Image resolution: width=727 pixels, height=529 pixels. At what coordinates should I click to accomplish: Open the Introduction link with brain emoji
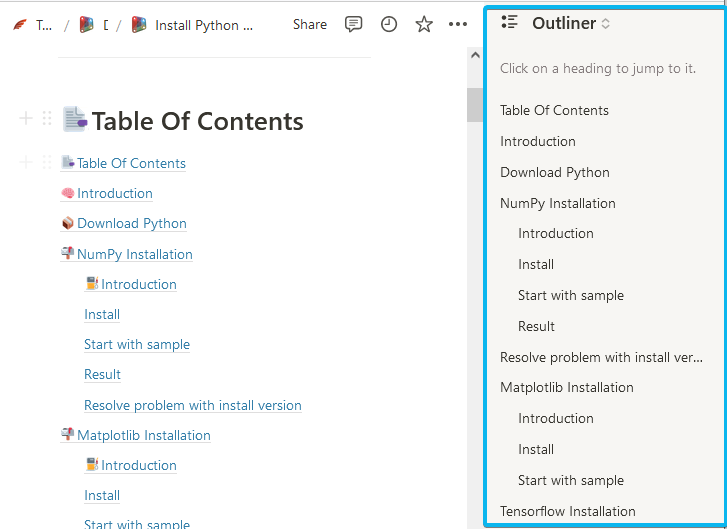coord(114,193)
